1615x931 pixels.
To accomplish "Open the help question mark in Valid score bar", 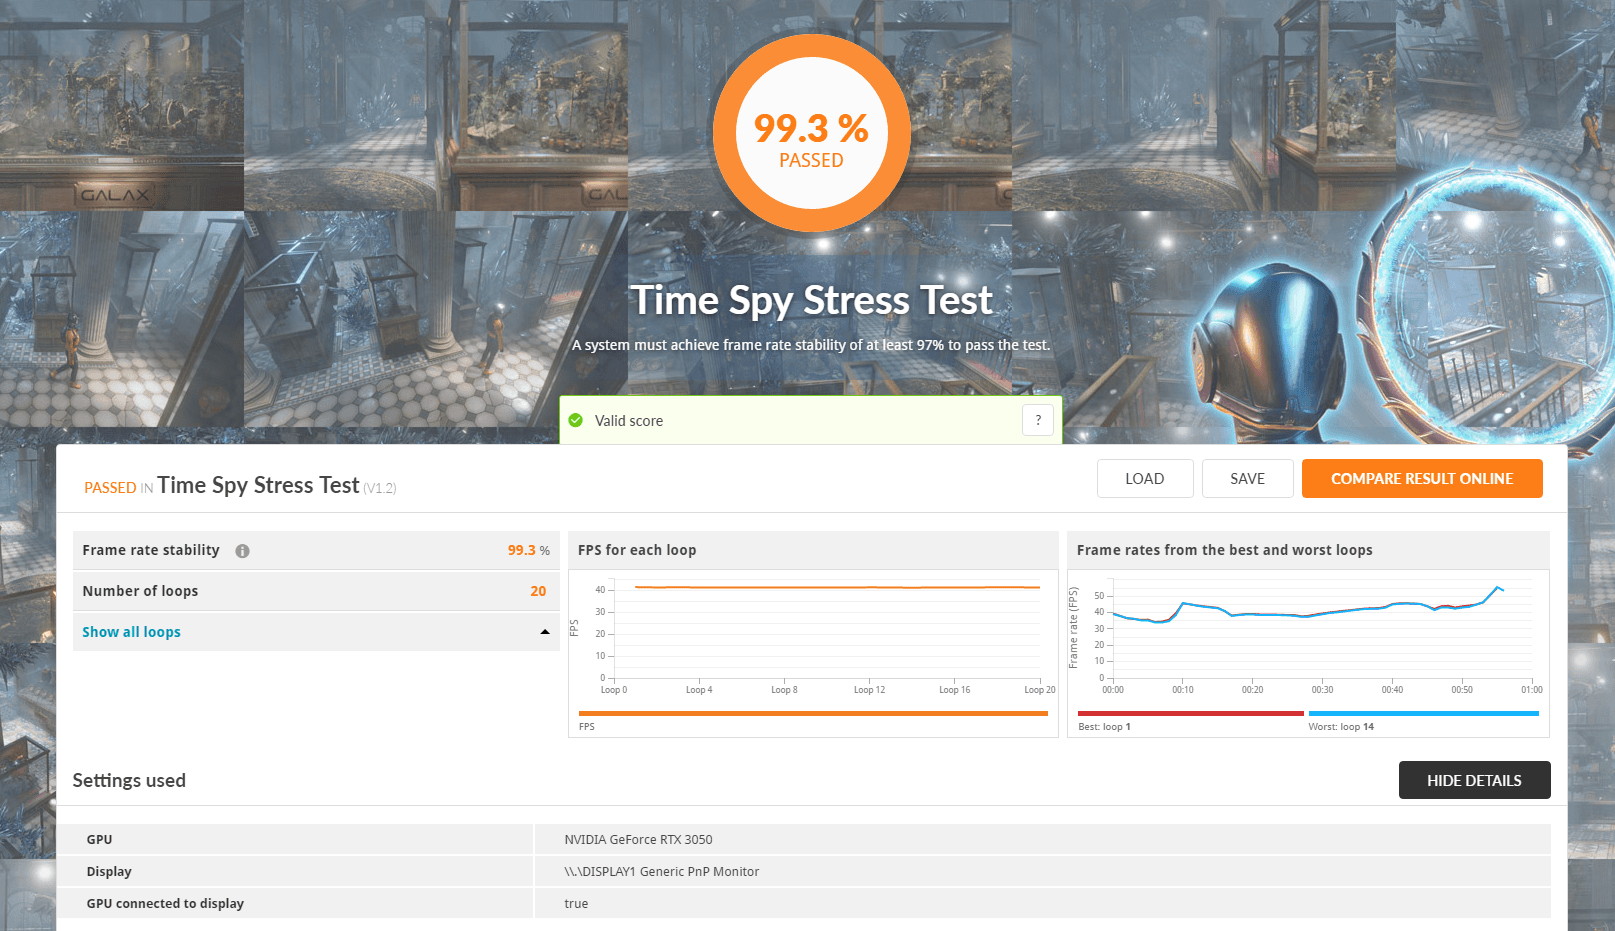I will (1038, 420).
